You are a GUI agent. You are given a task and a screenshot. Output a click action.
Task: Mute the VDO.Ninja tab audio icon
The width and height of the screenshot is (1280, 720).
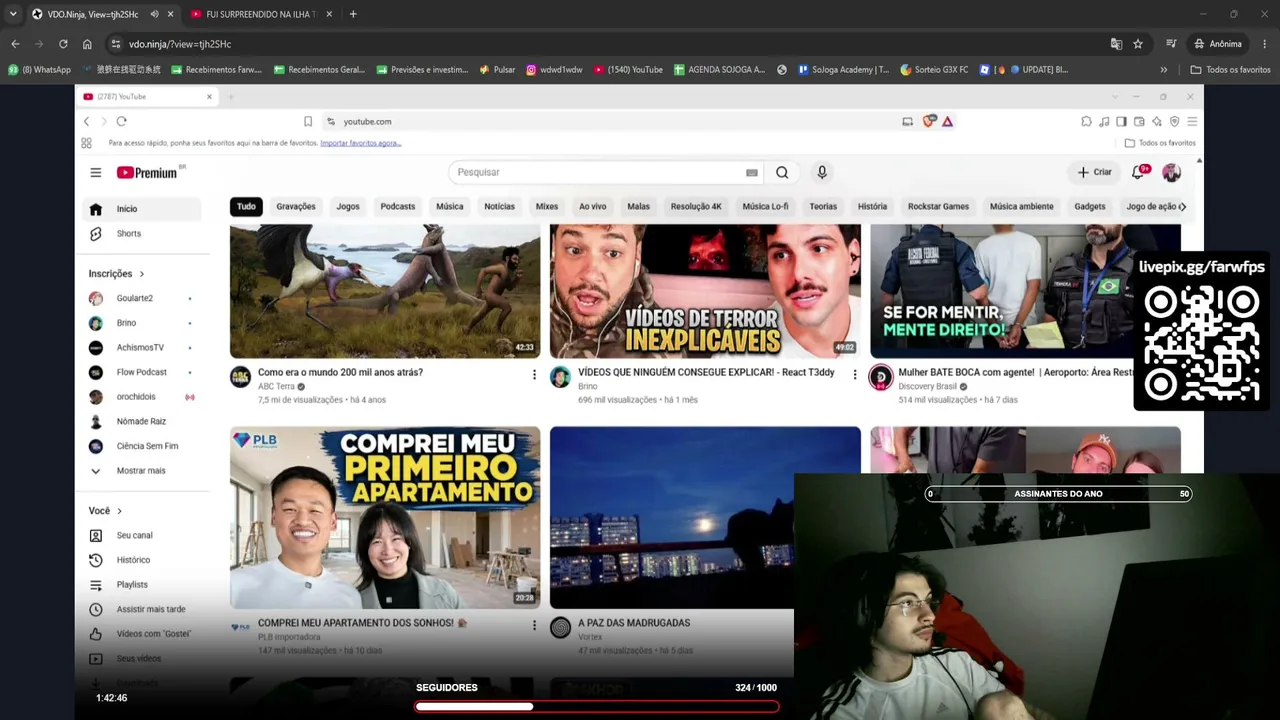[154, 14]
